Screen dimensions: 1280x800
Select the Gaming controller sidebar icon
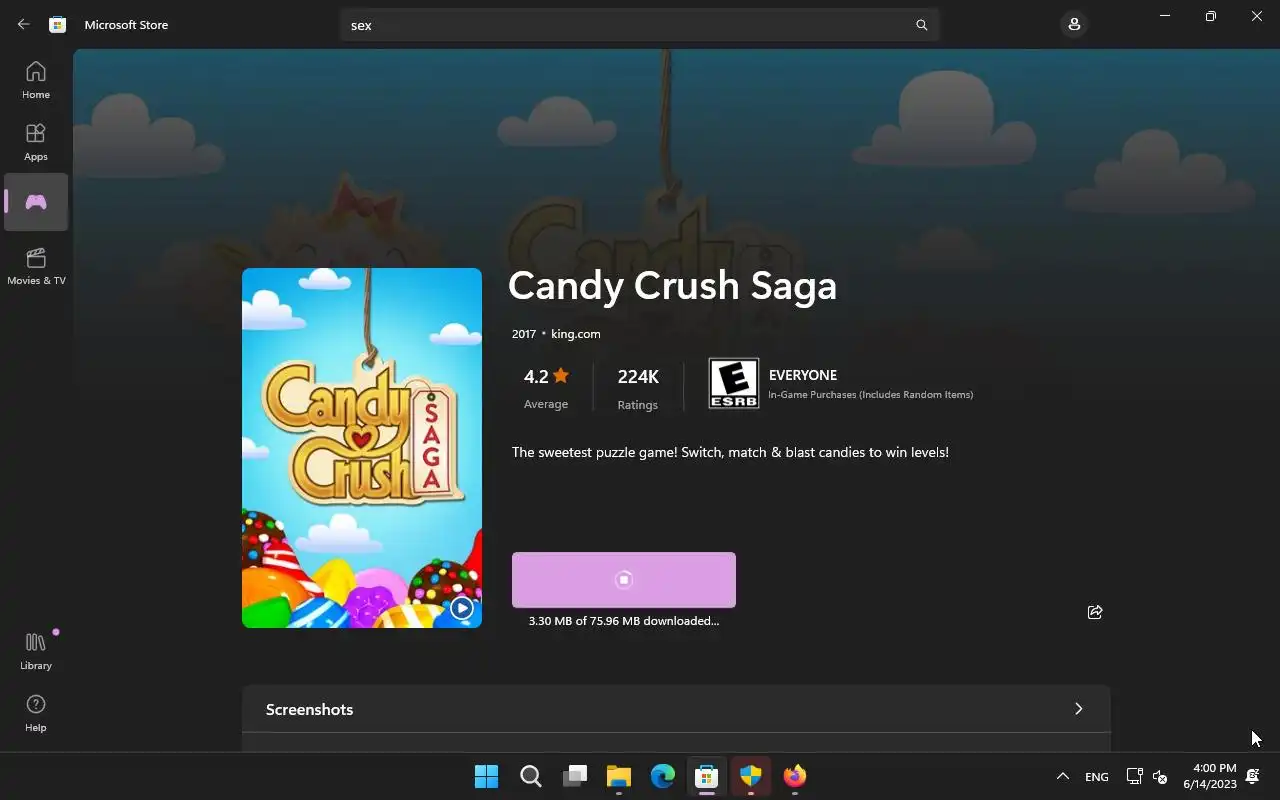pyautogui.click(x=36, y=202)
